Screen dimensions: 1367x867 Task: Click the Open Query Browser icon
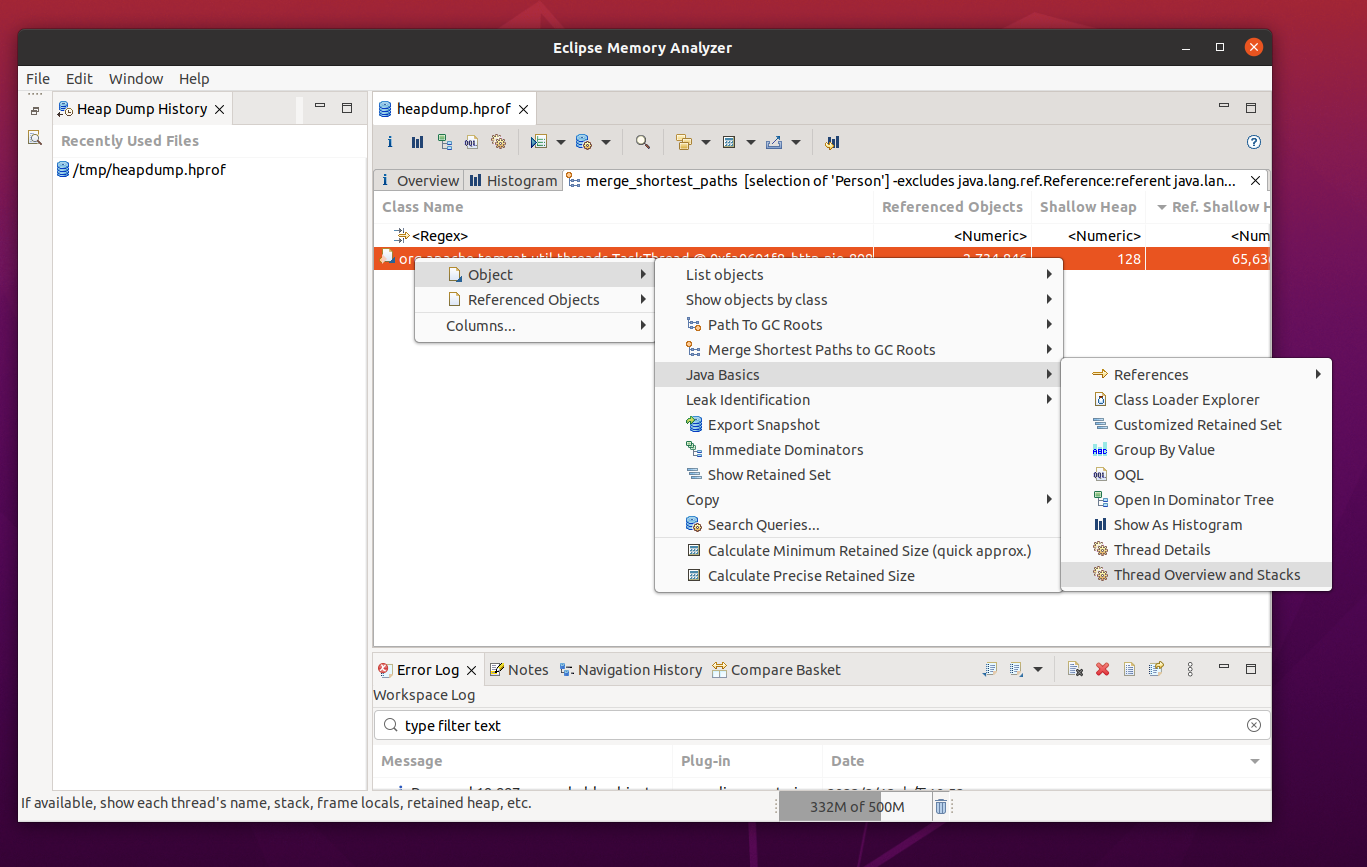(585, 142)
